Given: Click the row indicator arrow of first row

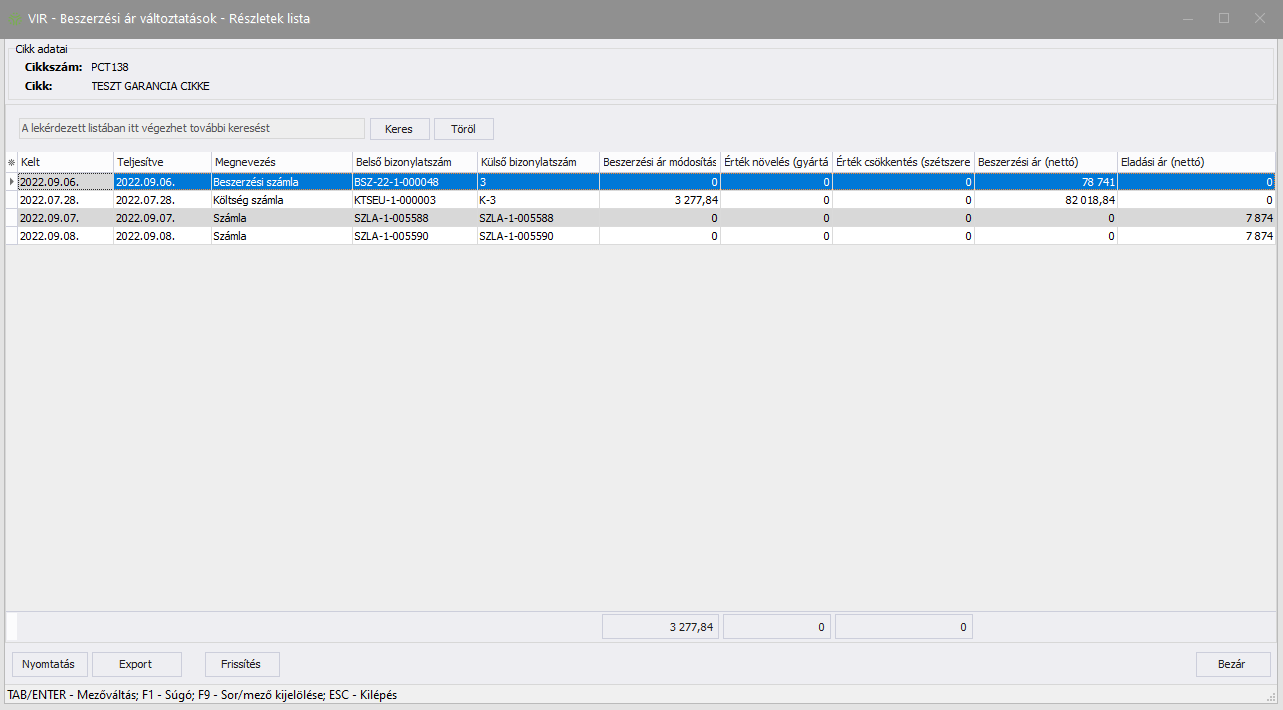Looking at the screenshot, I should 11,182.
